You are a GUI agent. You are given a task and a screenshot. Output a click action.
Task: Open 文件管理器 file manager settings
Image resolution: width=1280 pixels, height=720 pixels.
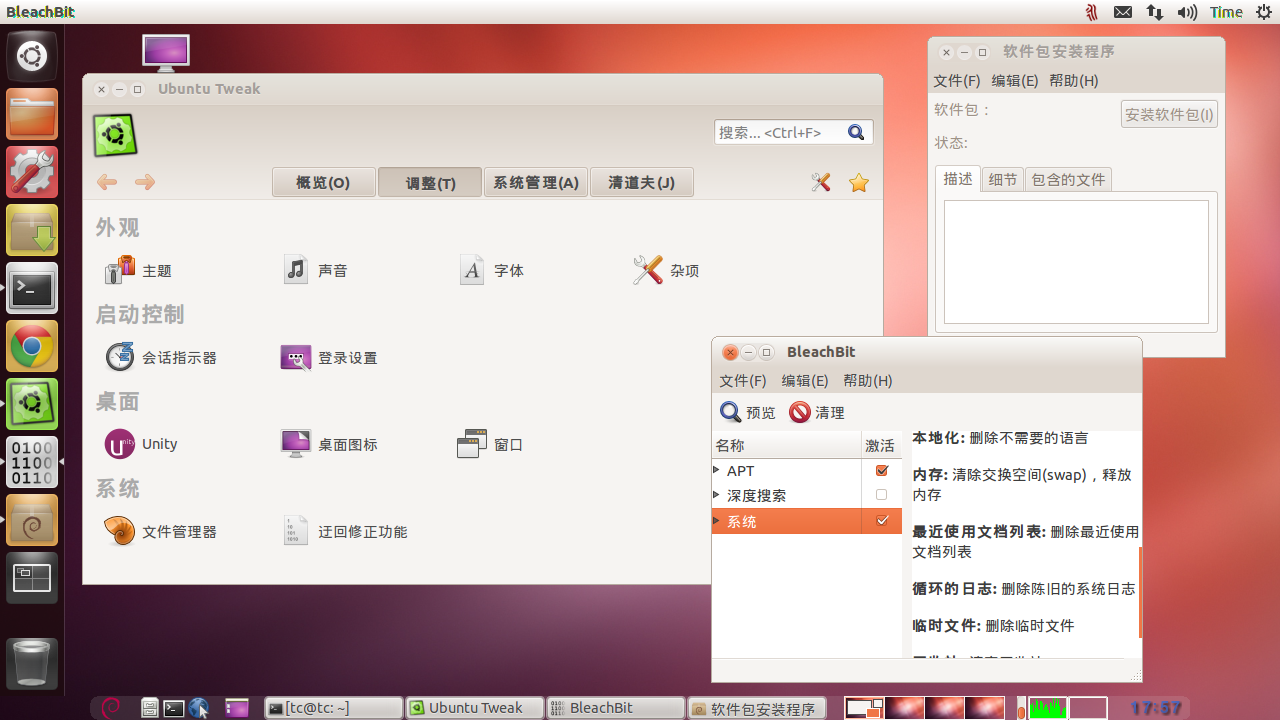pos(161,531)
